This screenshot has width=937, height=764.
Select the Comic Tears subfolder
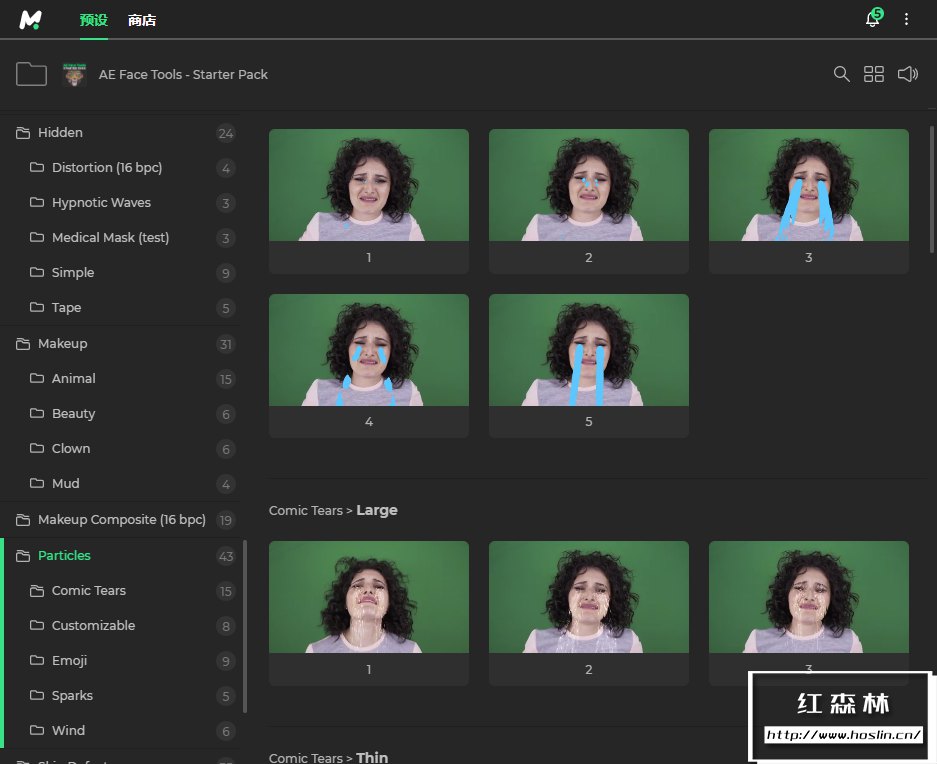coord(89,591)
